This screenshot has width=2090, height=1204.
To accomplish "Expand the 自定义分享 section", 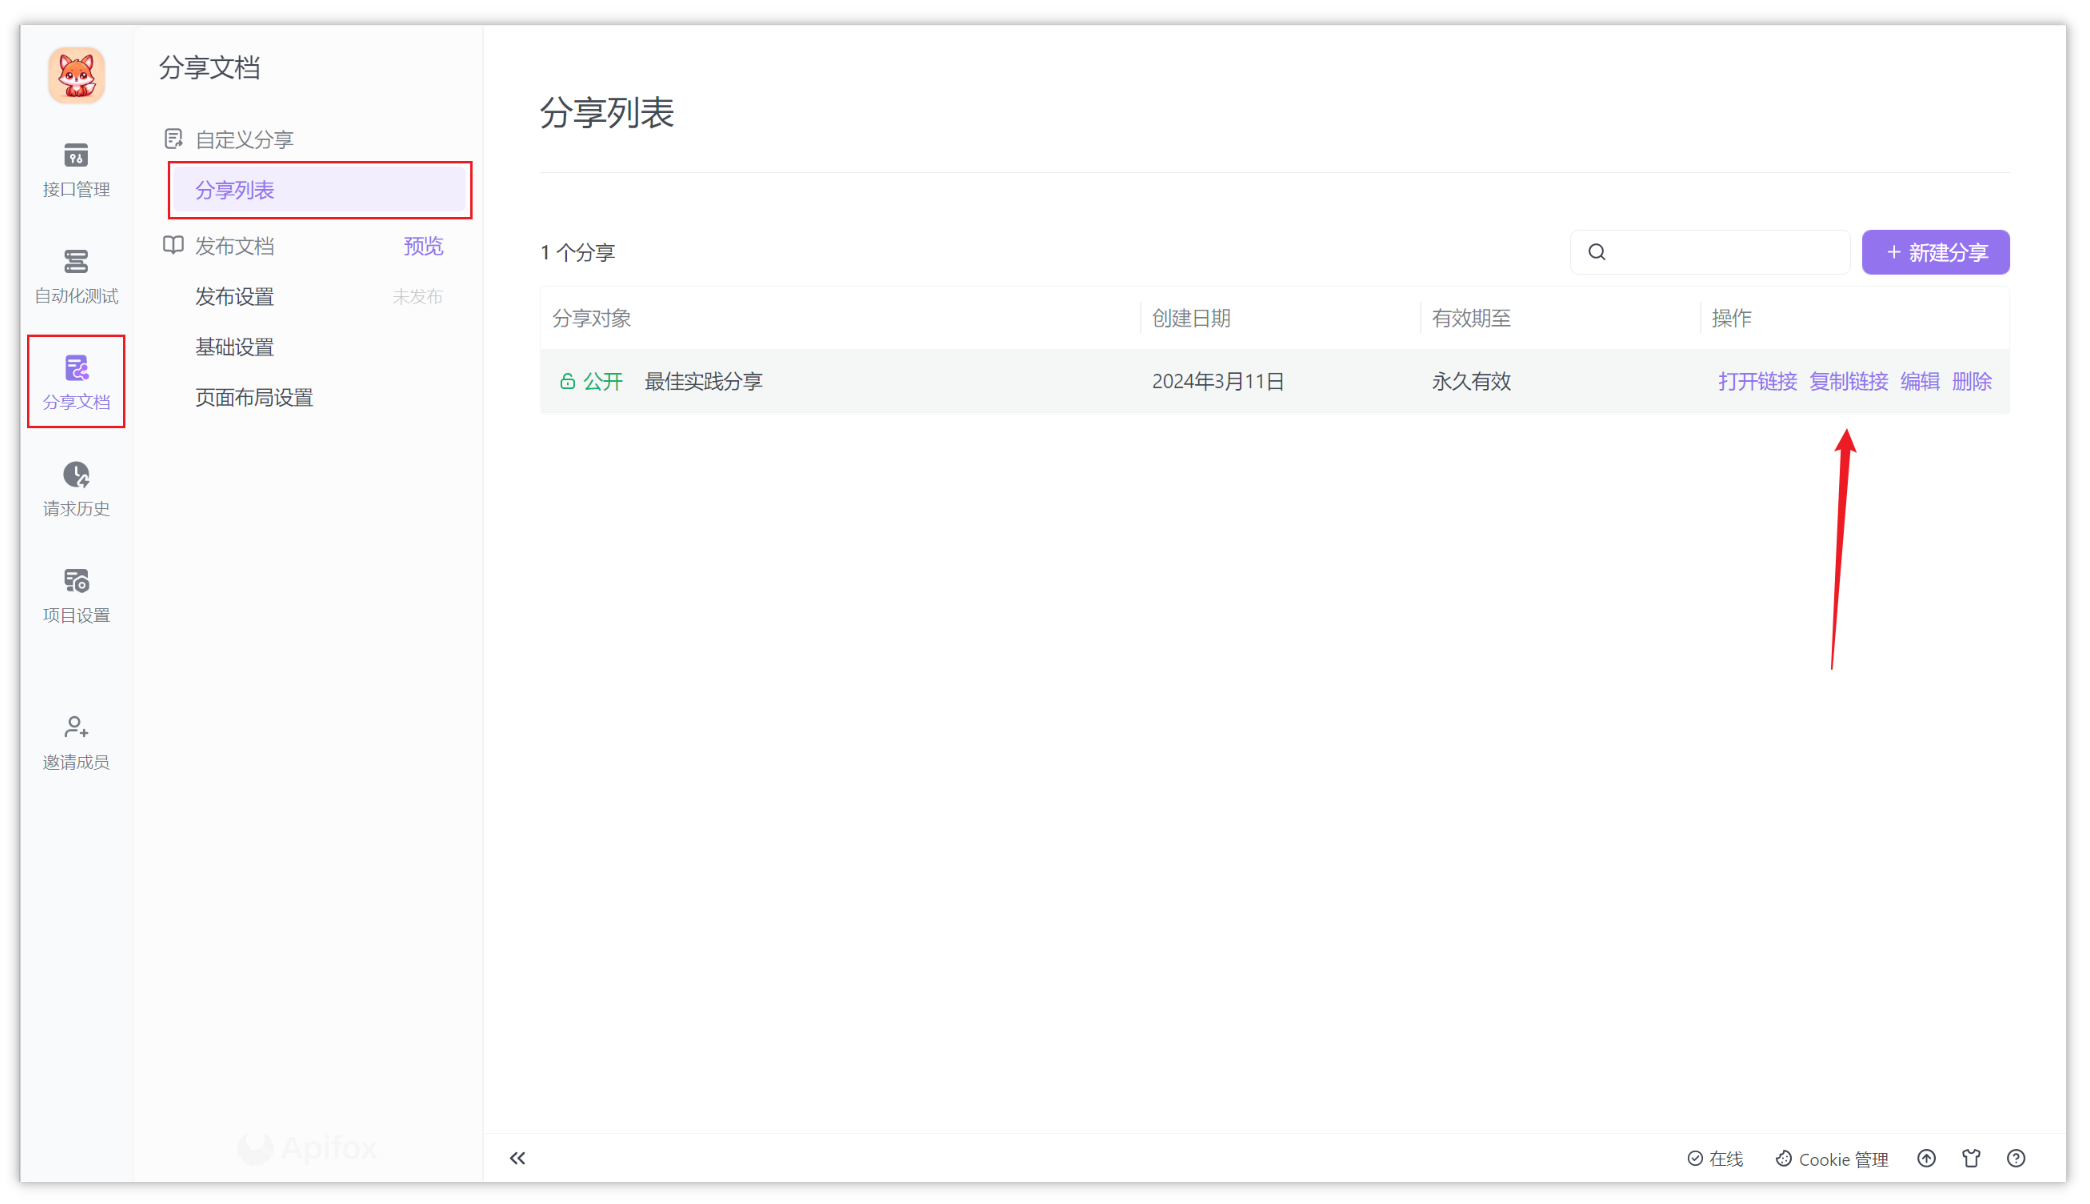I will [244, 139].
